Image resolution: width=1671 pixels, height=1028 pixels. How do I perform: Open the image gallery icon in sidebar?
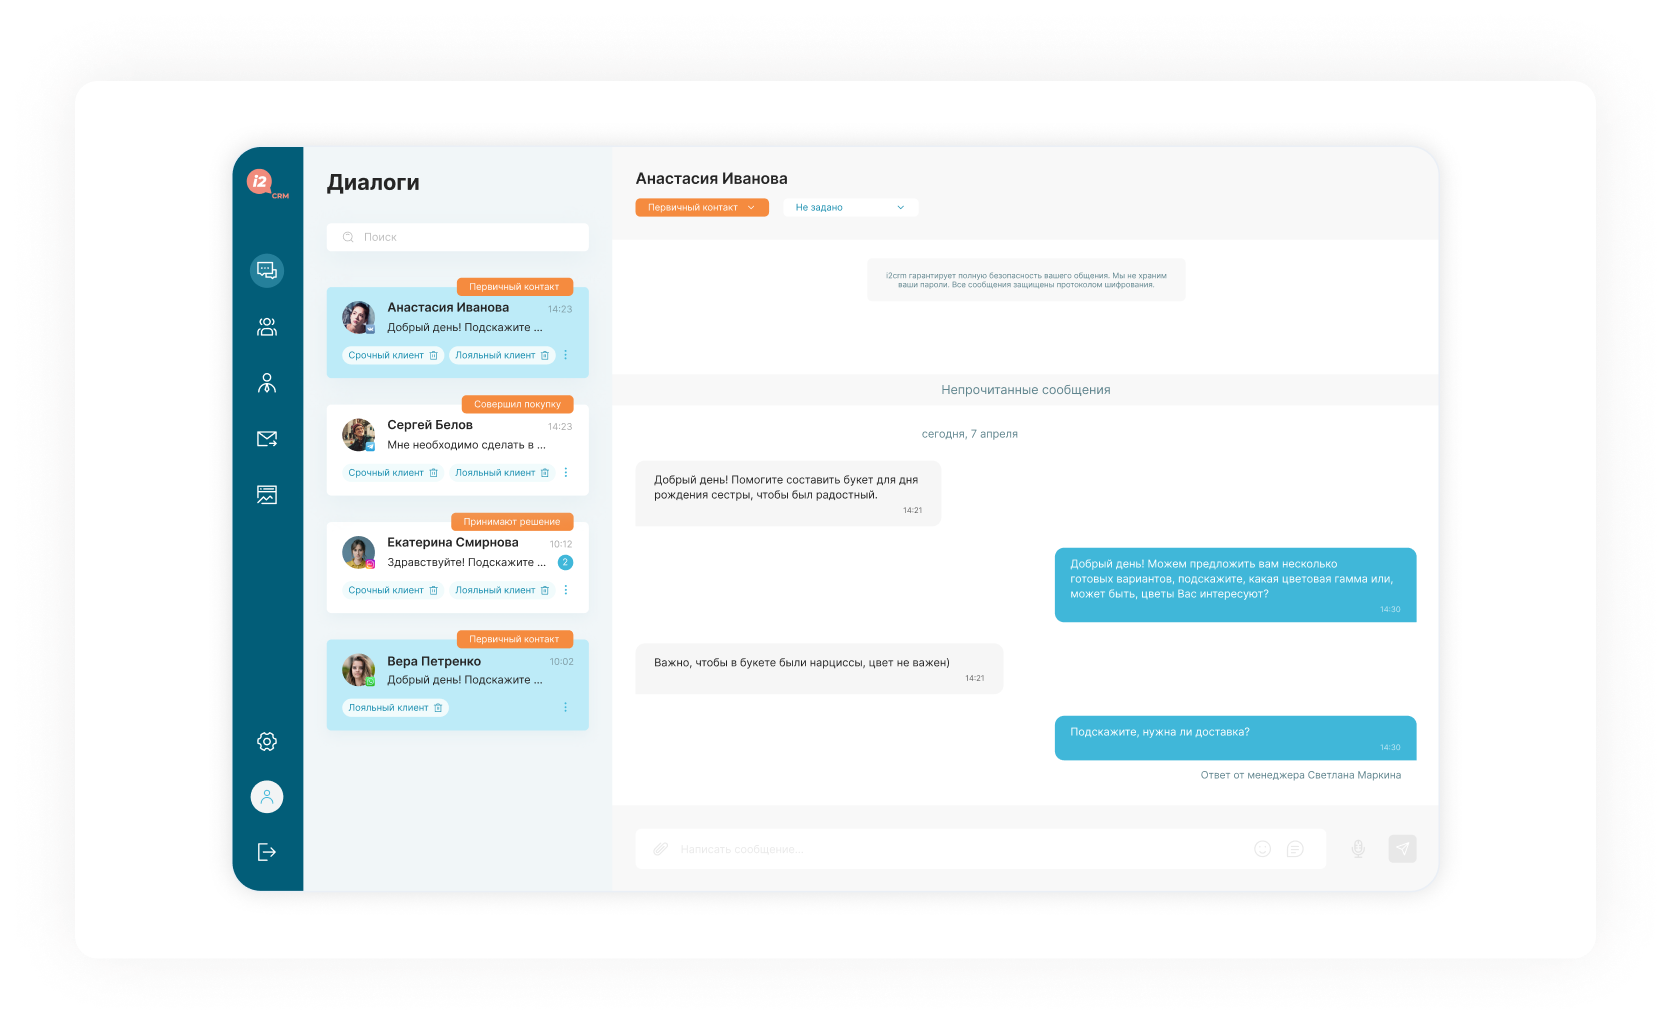point(267,495)
